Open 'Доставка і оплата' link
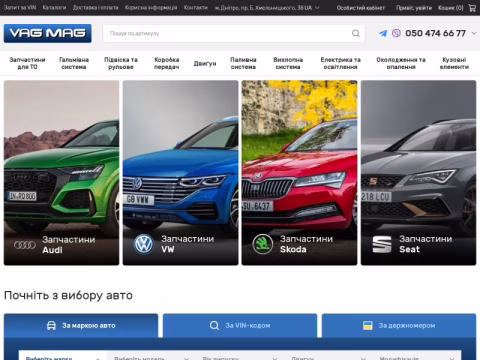This screenshot has height=360, width=480. [x=96, y=8]
